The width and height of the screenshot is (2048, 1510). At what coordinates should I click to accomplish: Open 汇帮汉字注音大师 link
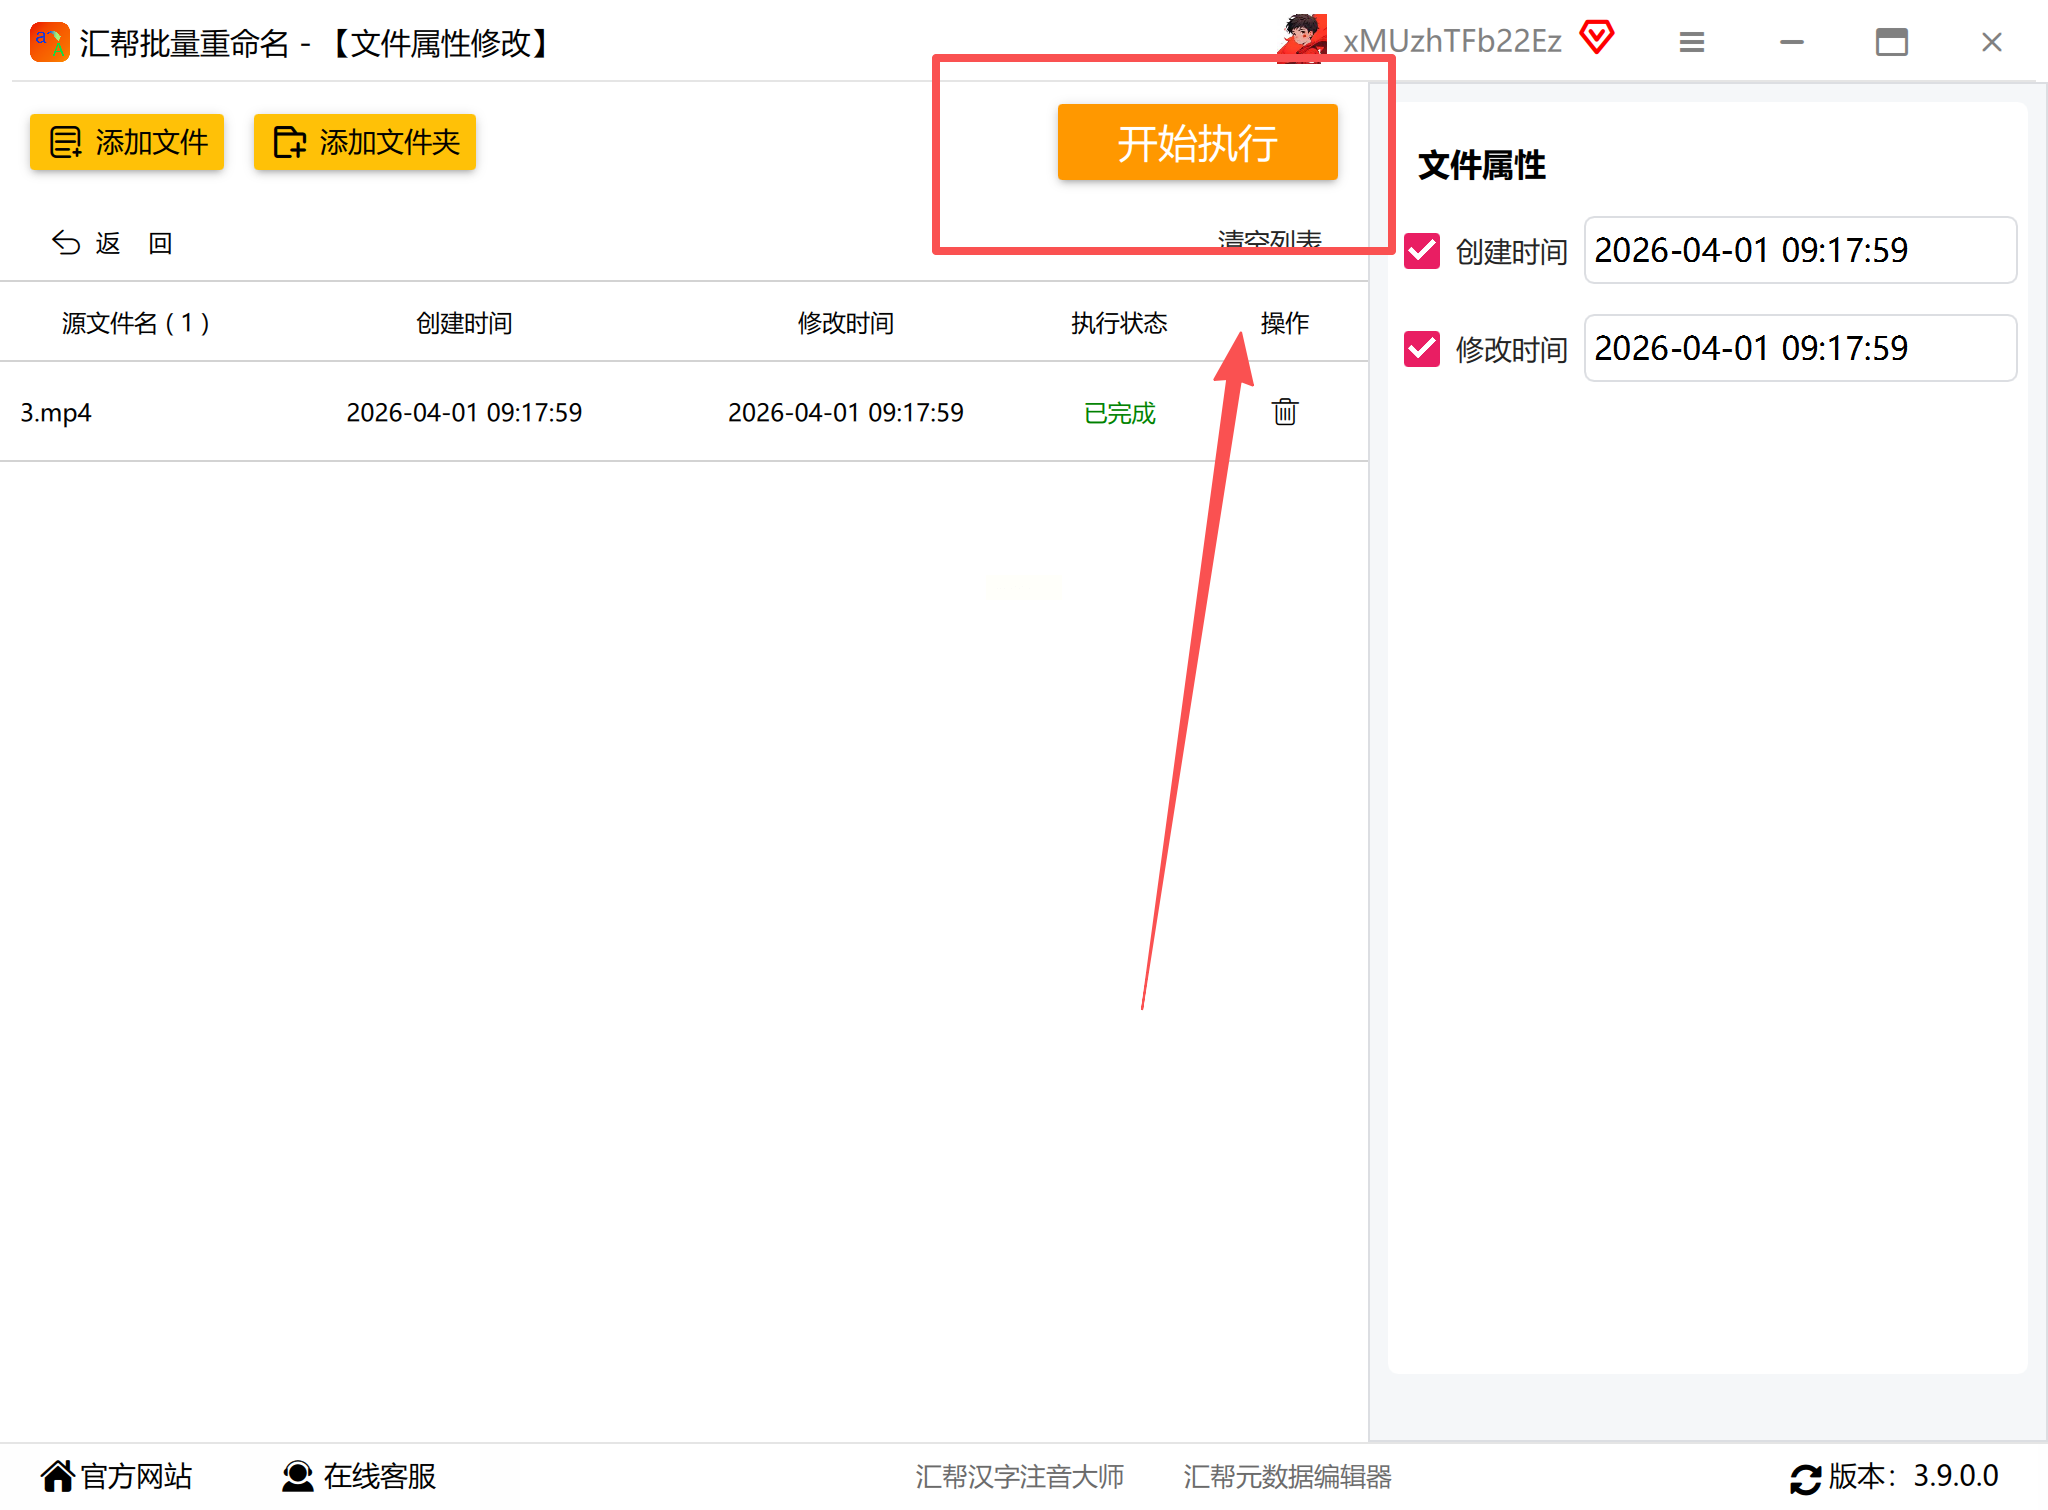1019,1476
